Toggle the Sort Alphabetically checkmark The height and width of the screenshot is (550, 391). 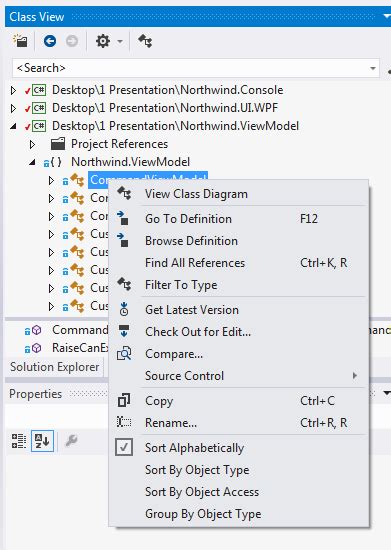click(x=124, y=448)
